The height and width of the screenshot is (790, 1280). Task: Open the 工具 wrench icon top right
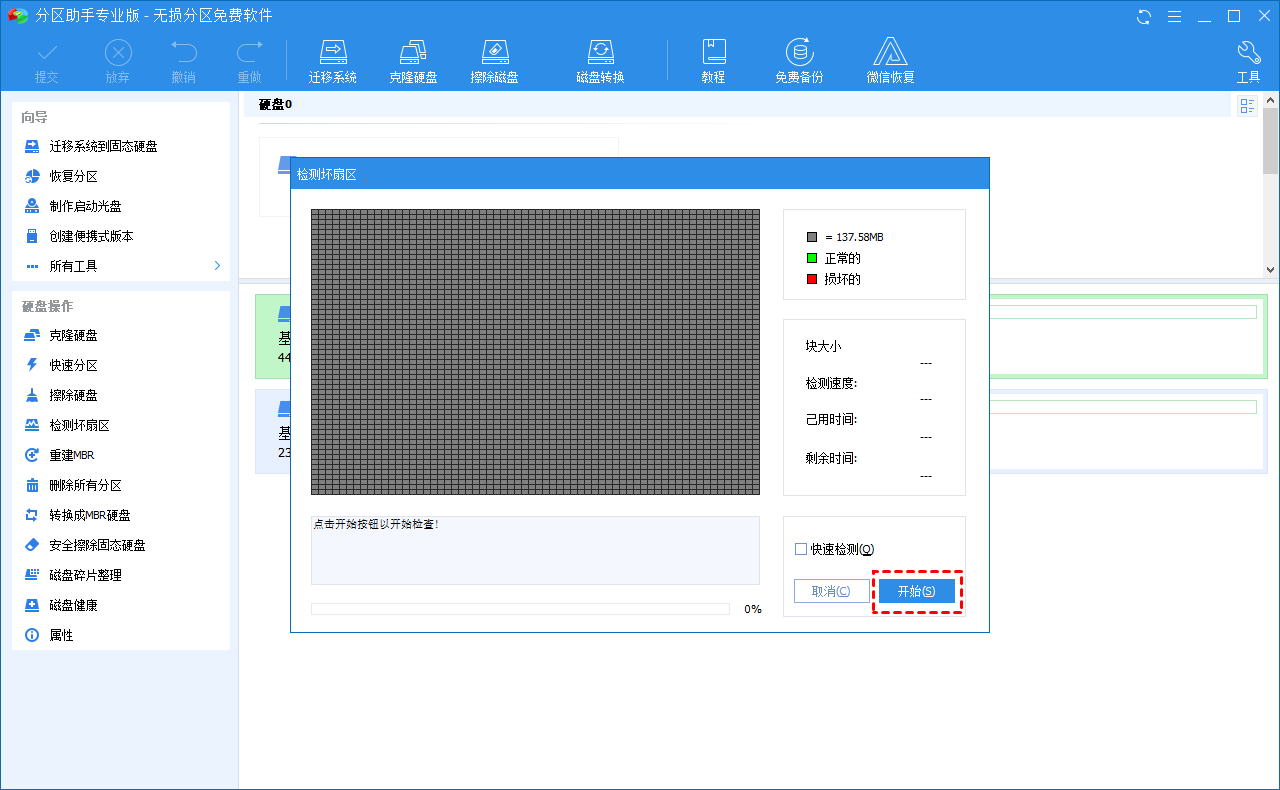coord(1248,58)
